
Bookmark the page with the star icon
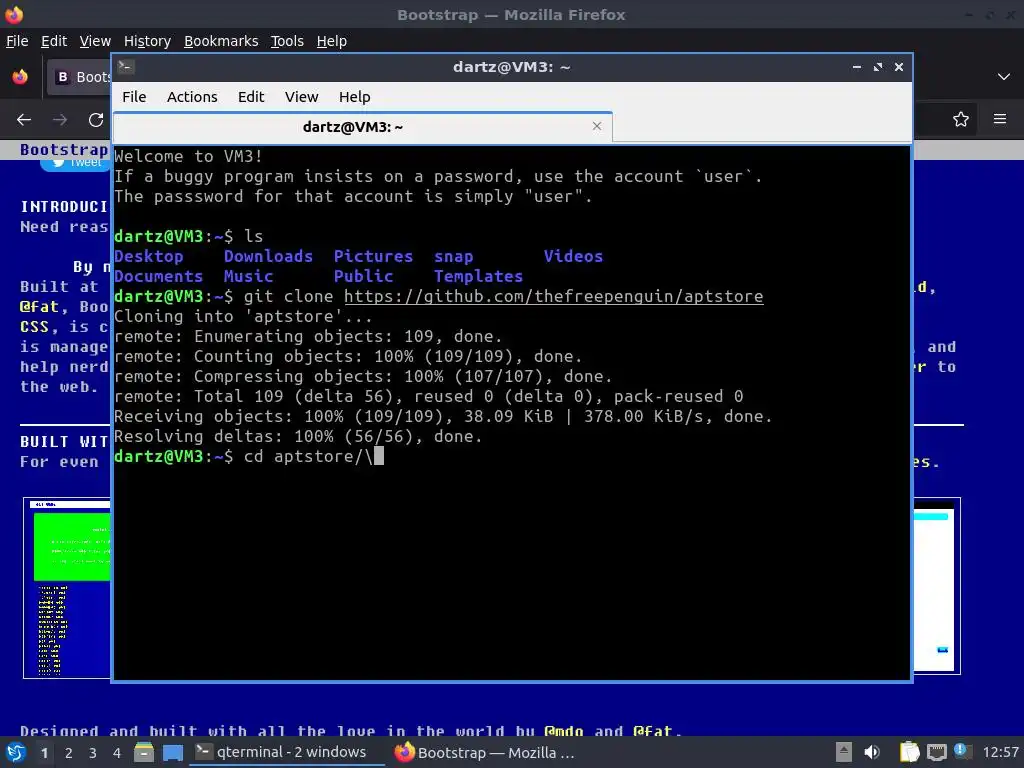coord(961,119)
